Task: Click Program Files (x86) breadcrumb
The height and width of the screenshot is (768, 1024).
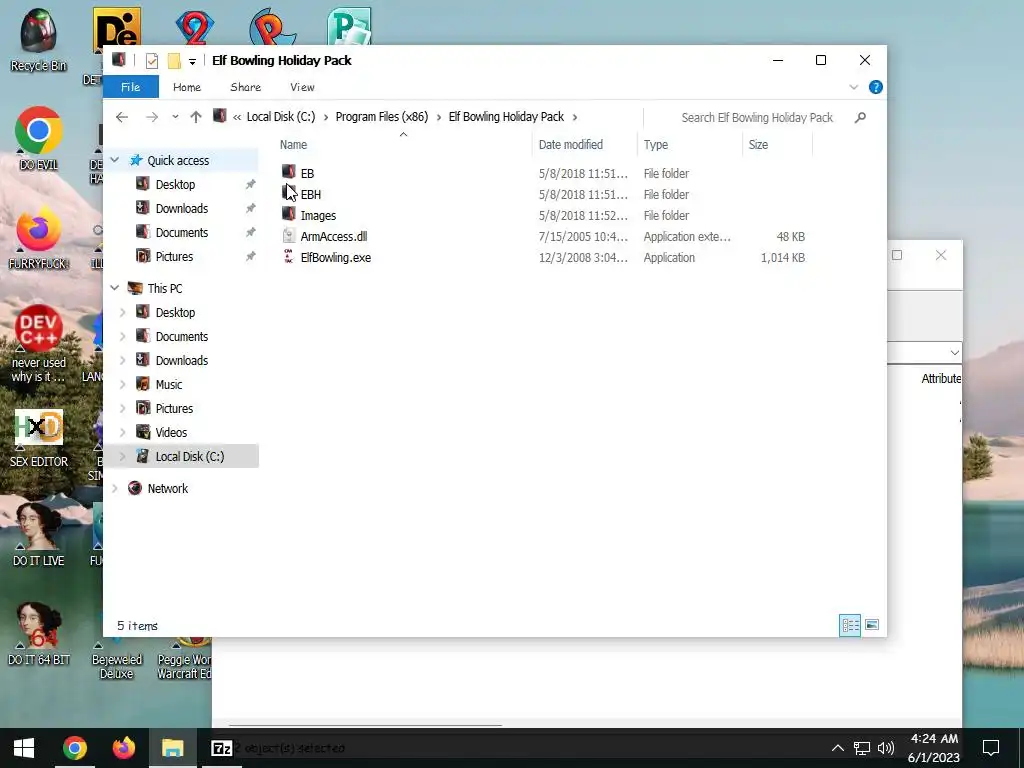Action: (x=382, y=117)
